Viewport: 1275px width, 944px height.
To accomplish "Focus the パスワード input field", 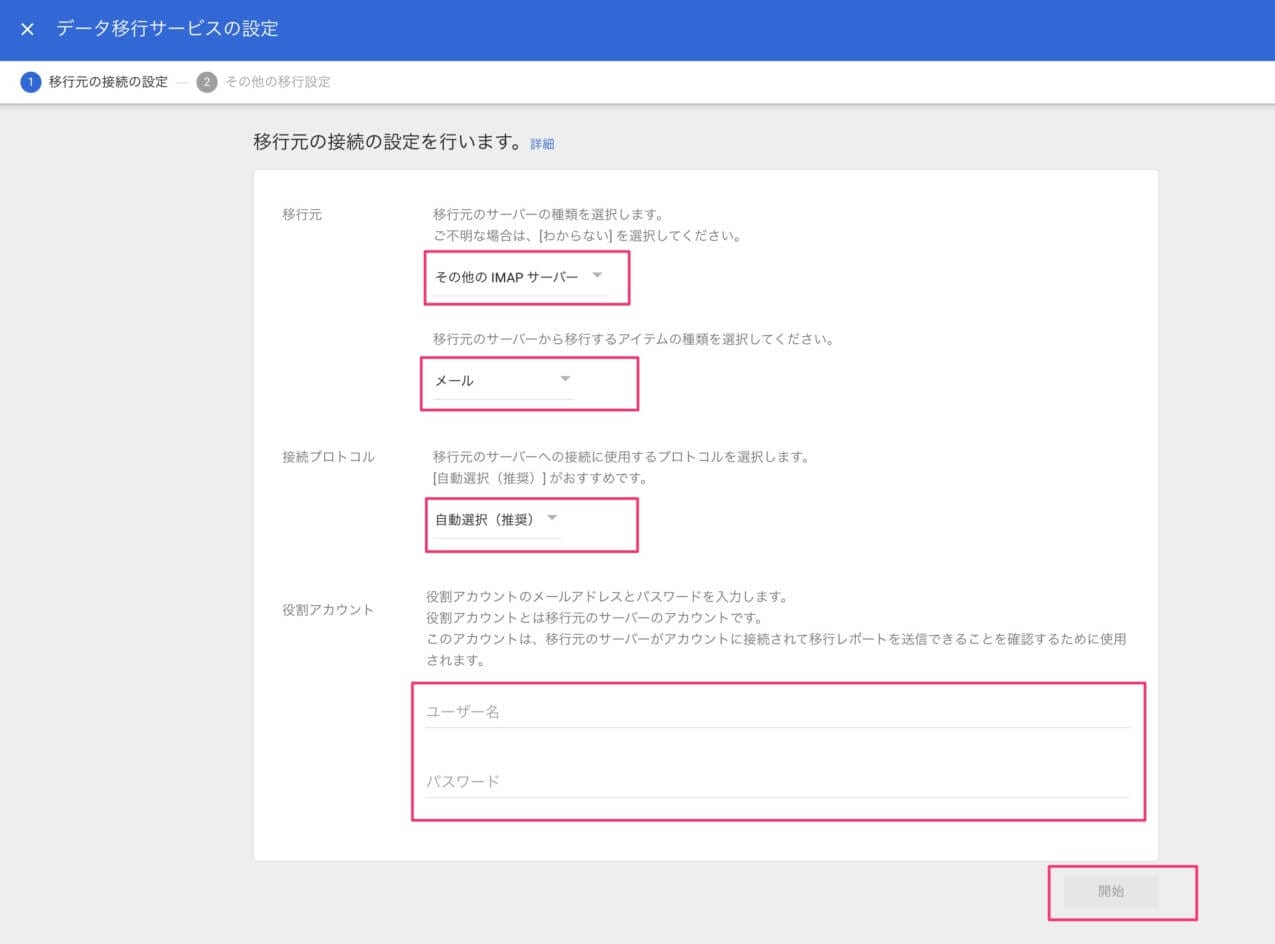I will pos(777,781).
